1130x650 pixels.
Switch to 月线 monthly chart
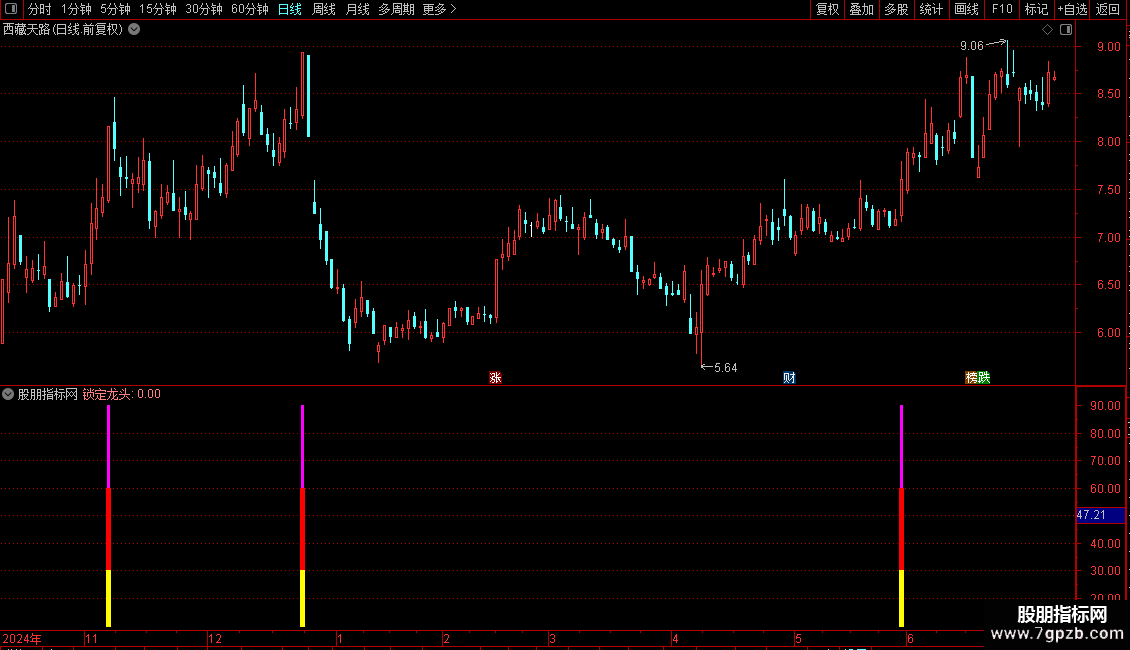[x=357, y=9]
